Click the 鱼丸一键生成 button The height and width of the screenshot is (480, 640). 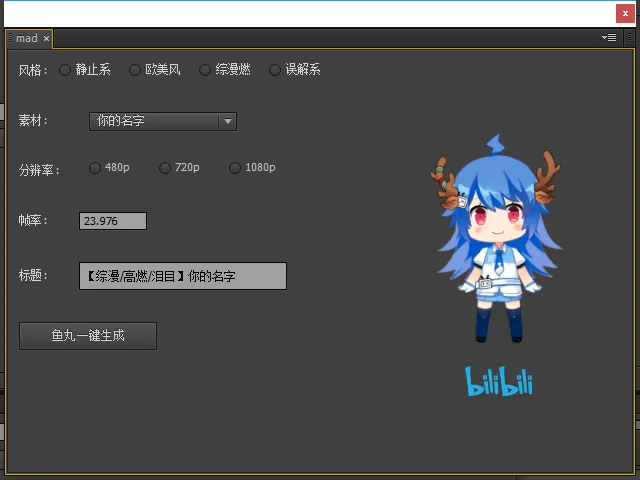tap(88, 336)
